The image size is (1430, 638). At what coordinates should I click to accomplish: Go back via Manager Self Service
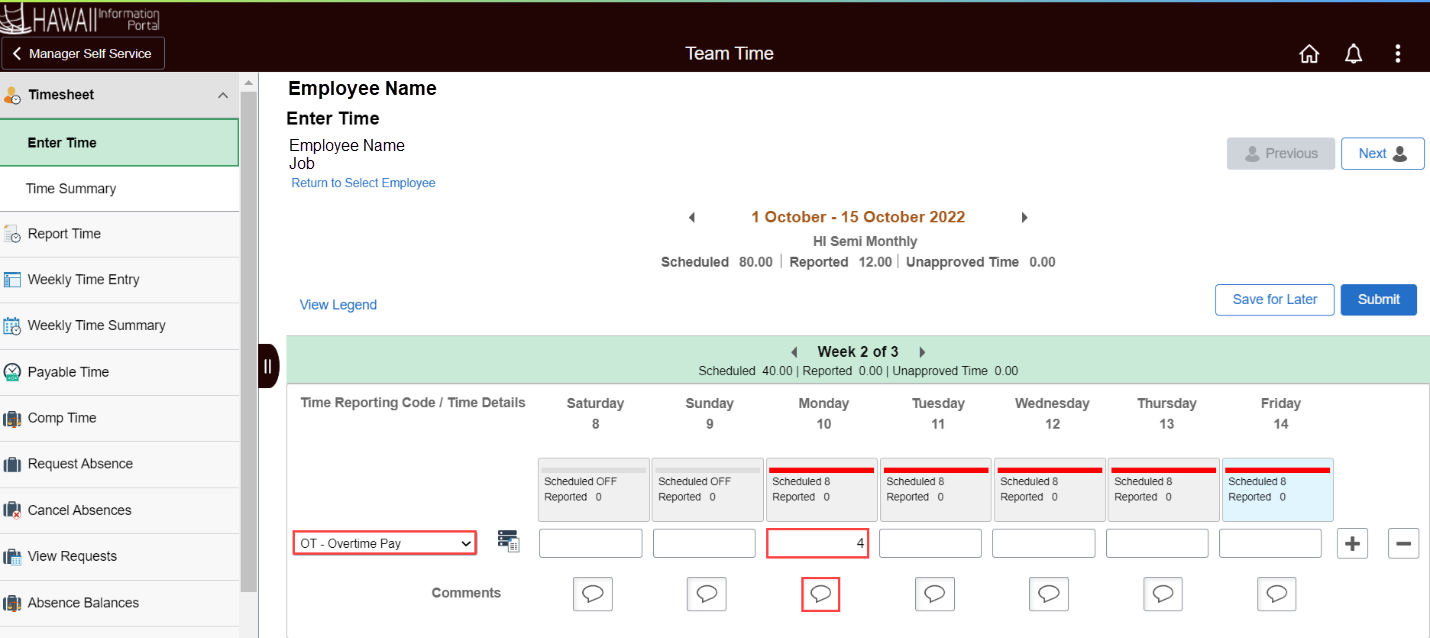[x=83, y=54]
